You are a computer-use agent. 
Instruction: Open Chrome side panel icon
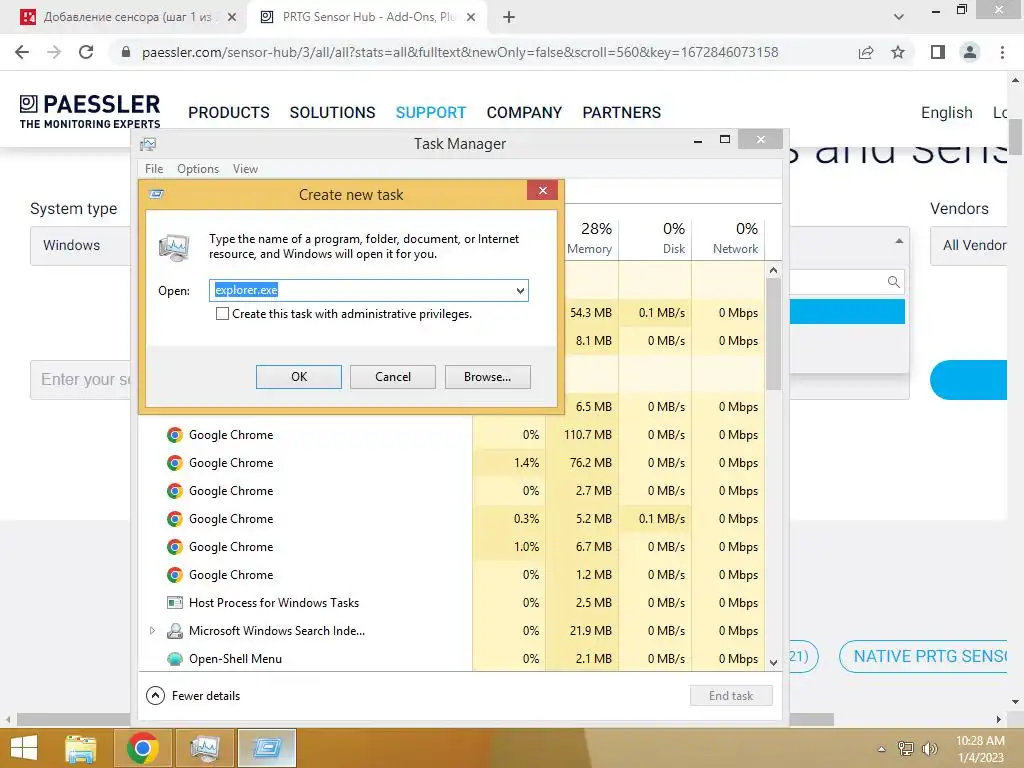pyautogui.click(x=938, y=52)
